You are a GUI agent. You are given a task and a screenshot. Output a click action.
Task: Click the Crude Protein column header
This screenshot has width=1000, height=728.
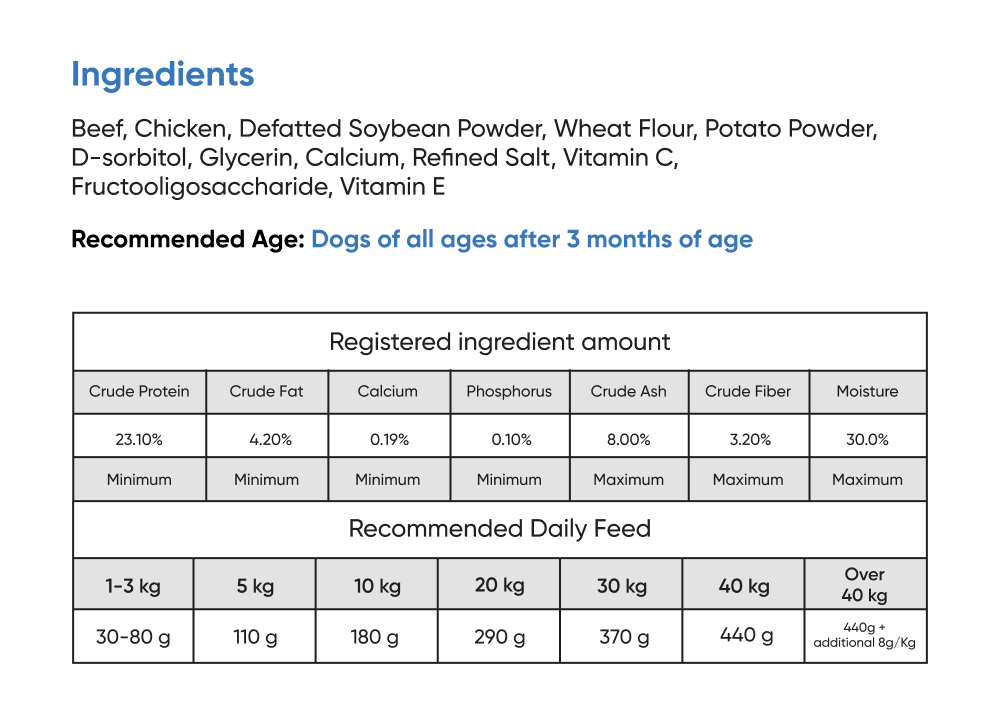tap(139, 392)
